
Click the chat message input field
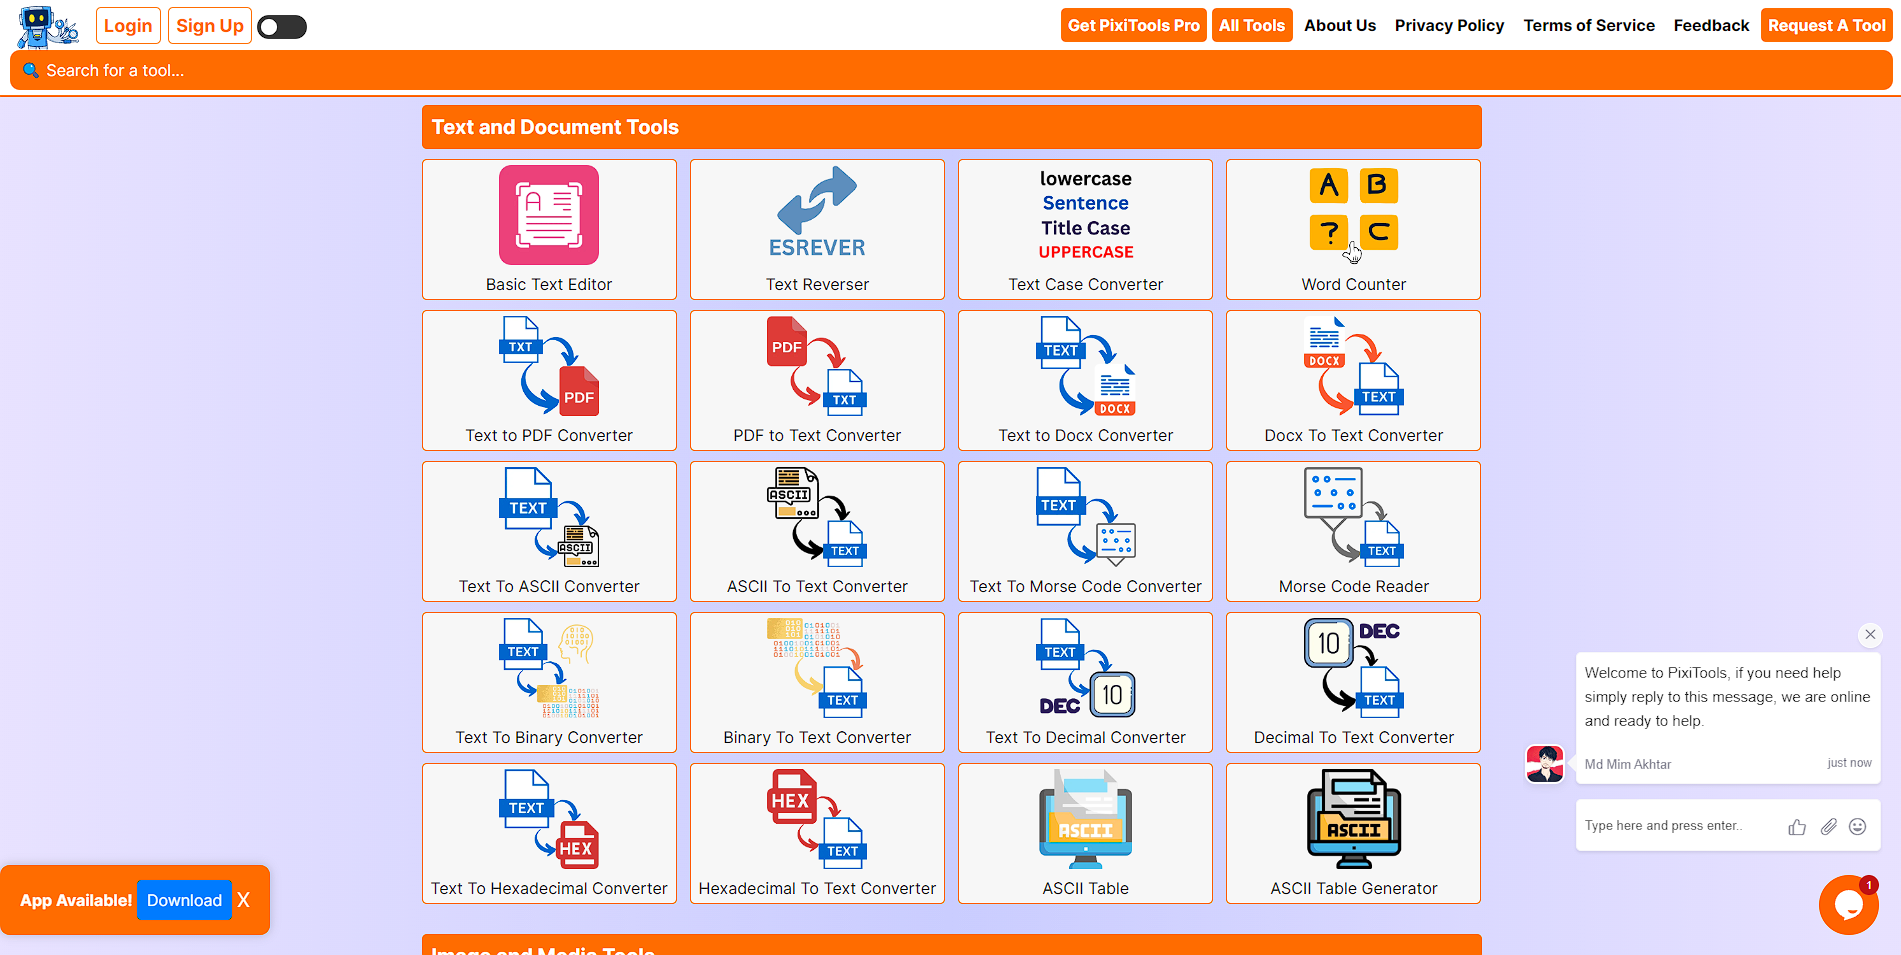point(1680,826)
